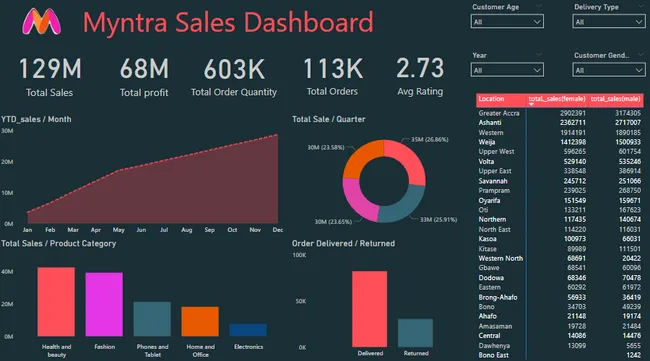
Task: Click the 35M (26.86%) donut segment
Action: click(x=408, y=159)
